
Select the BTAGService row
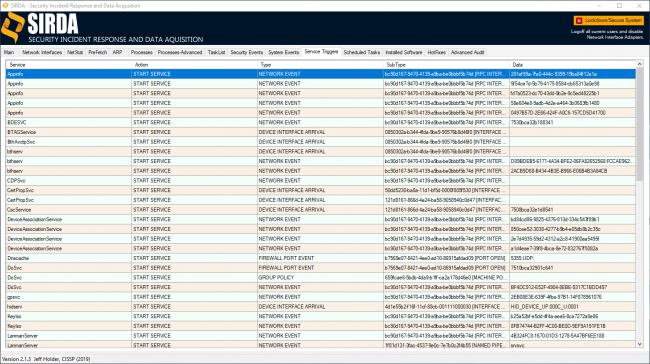click(320, 132)
